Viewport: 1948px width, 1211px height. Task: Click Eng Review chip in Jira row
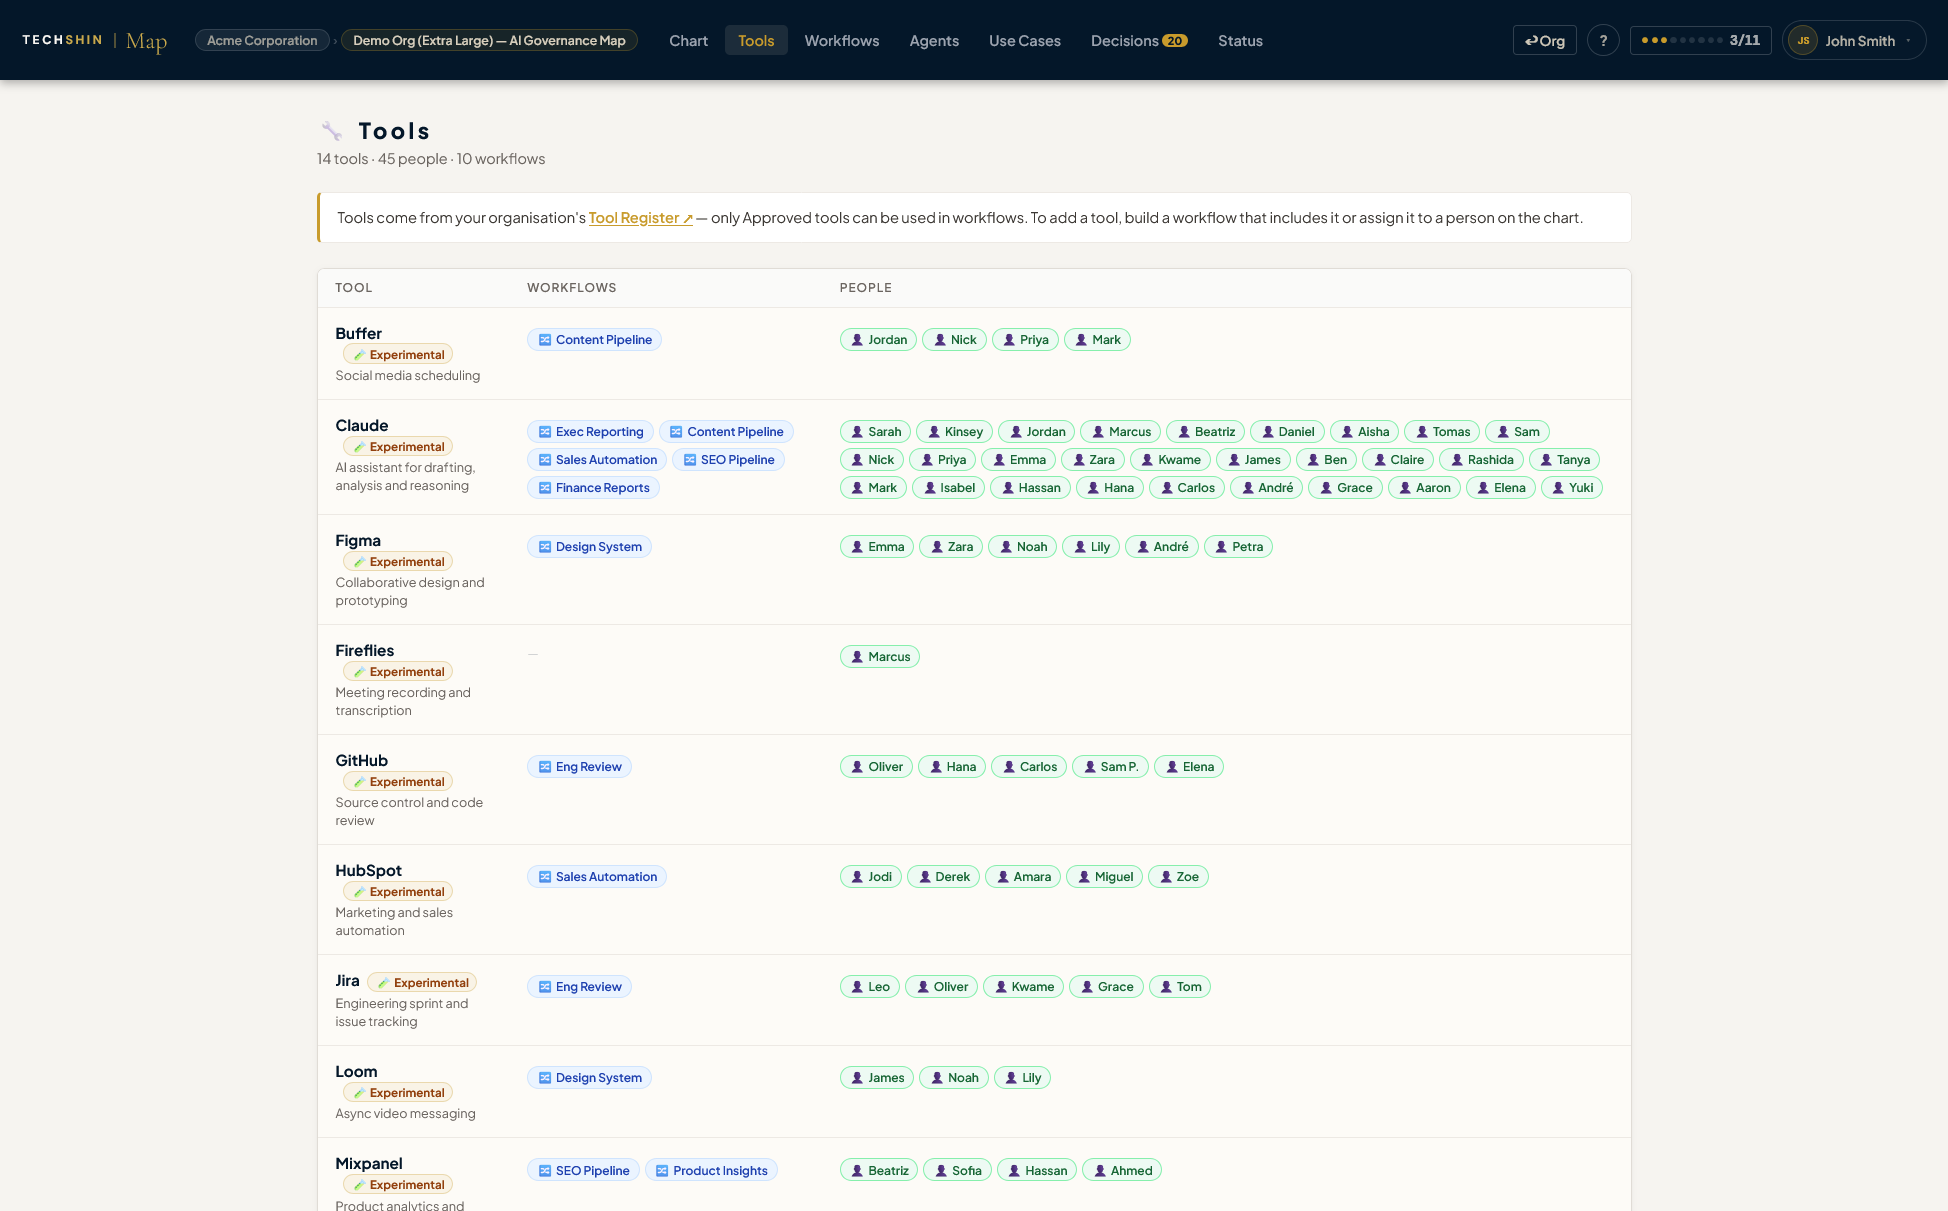pyautogui.click(x=579, y=987)
